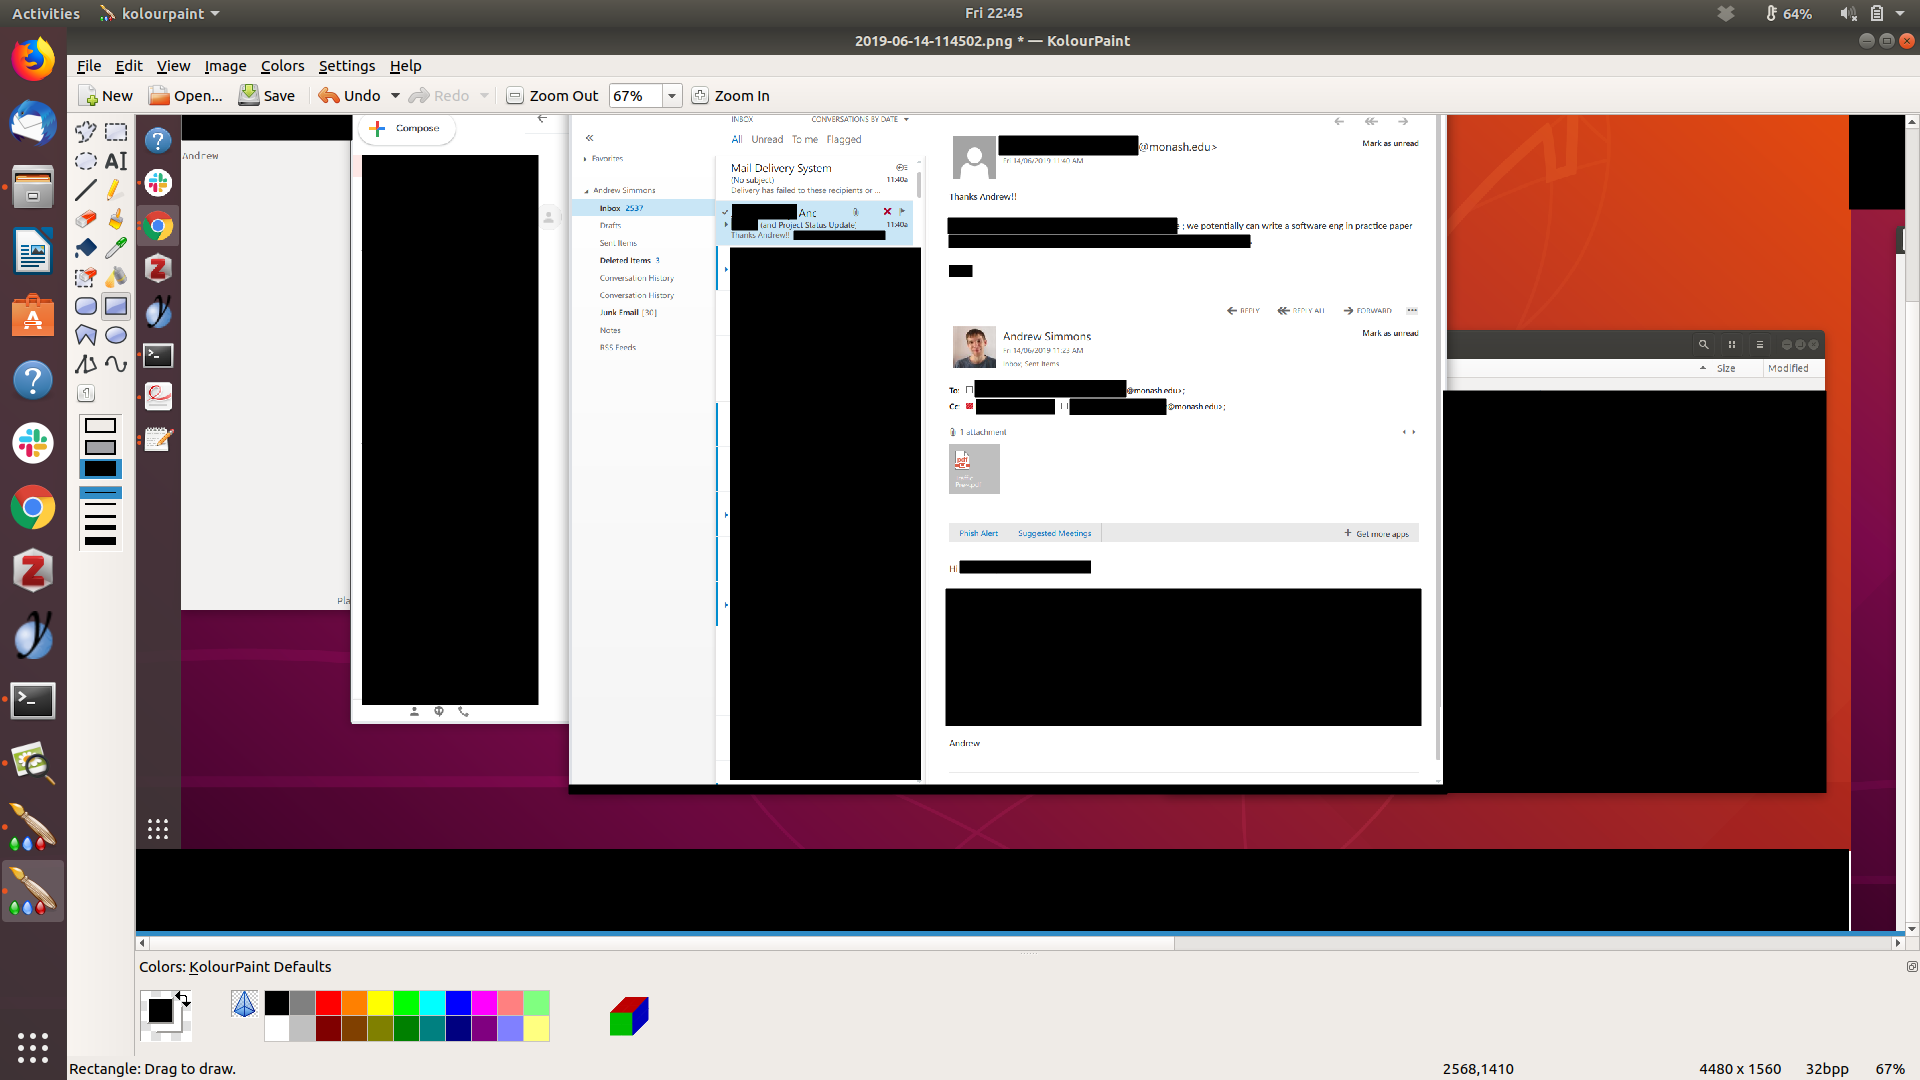The image size is (1920, 1080).
Task: Open the Undo history dropdown arrow
Action: point(395,96)
